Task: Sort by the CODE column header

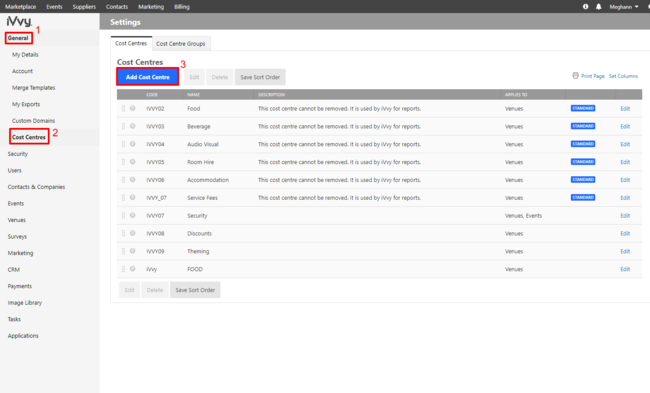Action: click(x=152, y=95)
